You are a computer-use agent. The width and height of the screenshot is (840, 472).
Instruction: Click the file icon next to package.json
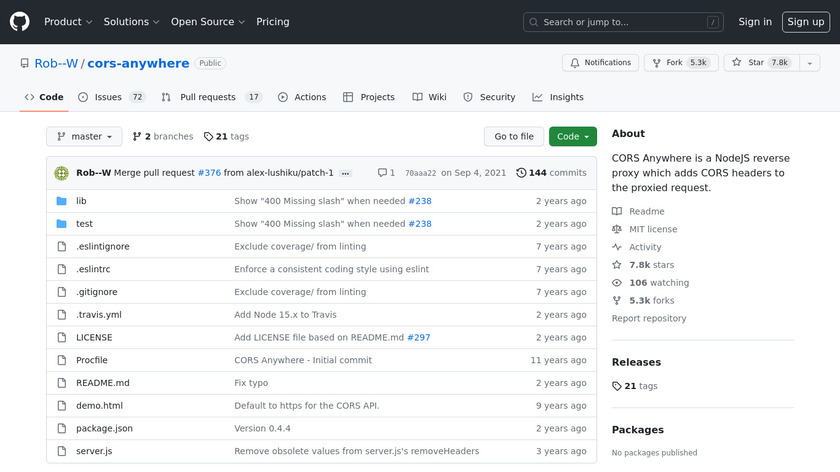(62, 429)
